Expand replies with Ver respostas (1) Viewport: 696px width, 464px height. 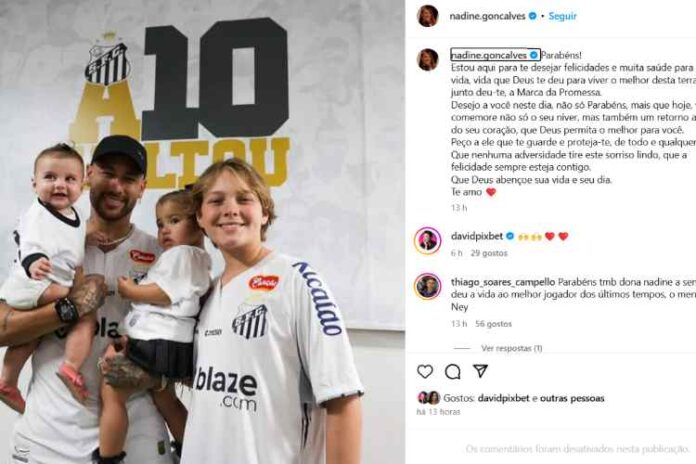pyautogui.click(x=511, y=348)
